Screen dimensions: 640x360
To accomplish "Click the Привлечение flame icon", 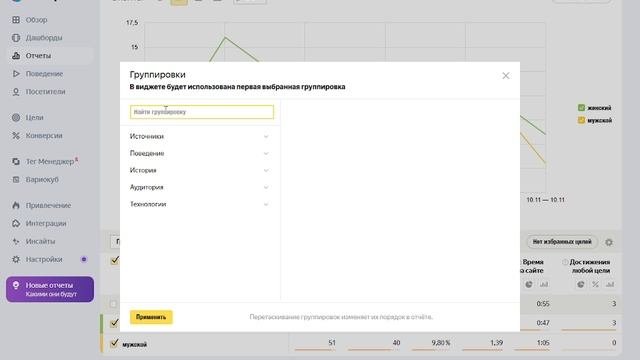I will (16, 205).
